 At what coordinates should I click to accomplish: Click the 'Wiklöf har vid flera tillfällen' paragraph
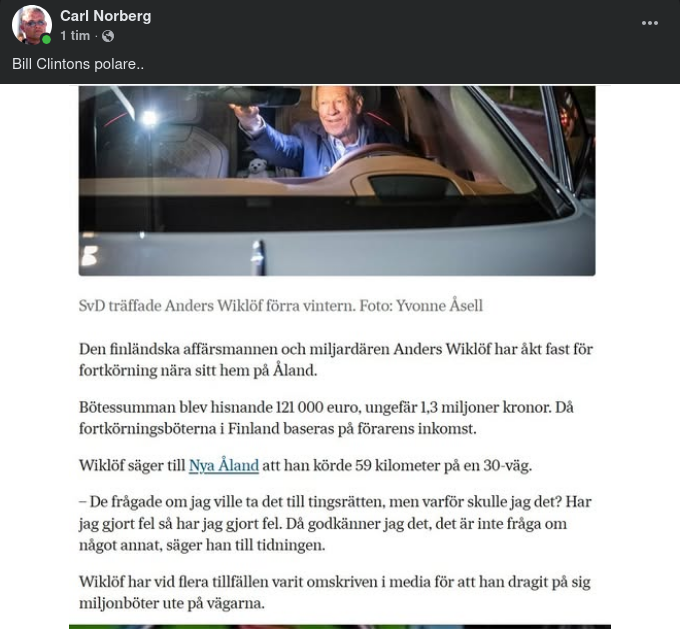tap(334, 592)
